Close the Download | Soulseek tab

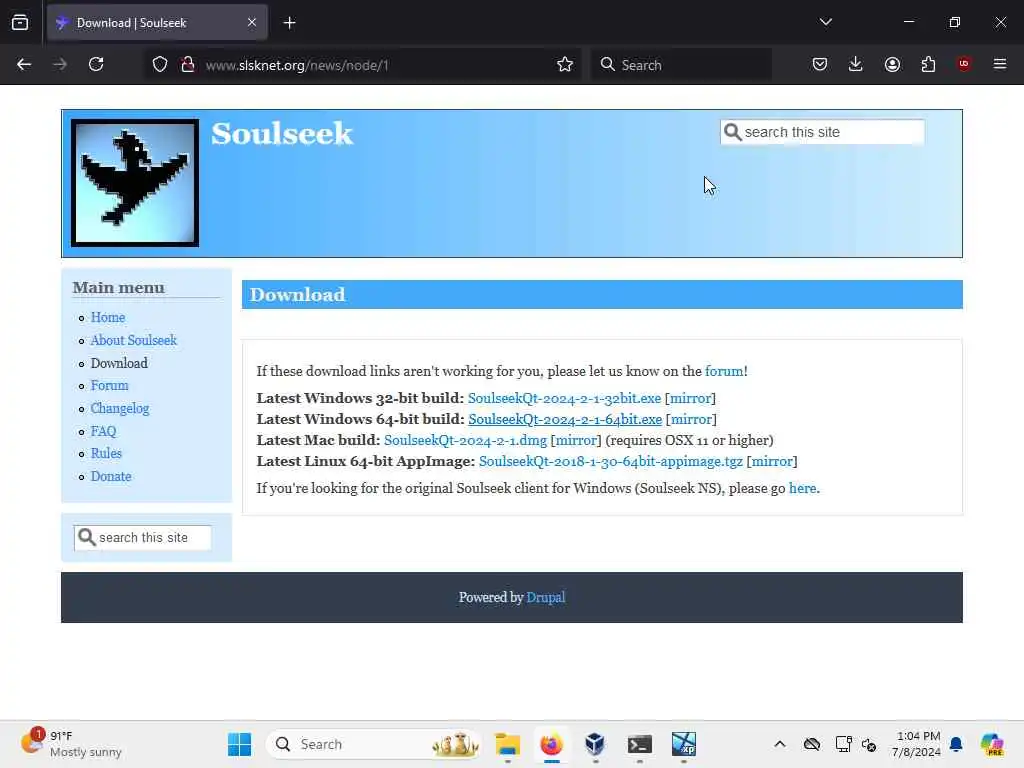[x=252, y=23]
